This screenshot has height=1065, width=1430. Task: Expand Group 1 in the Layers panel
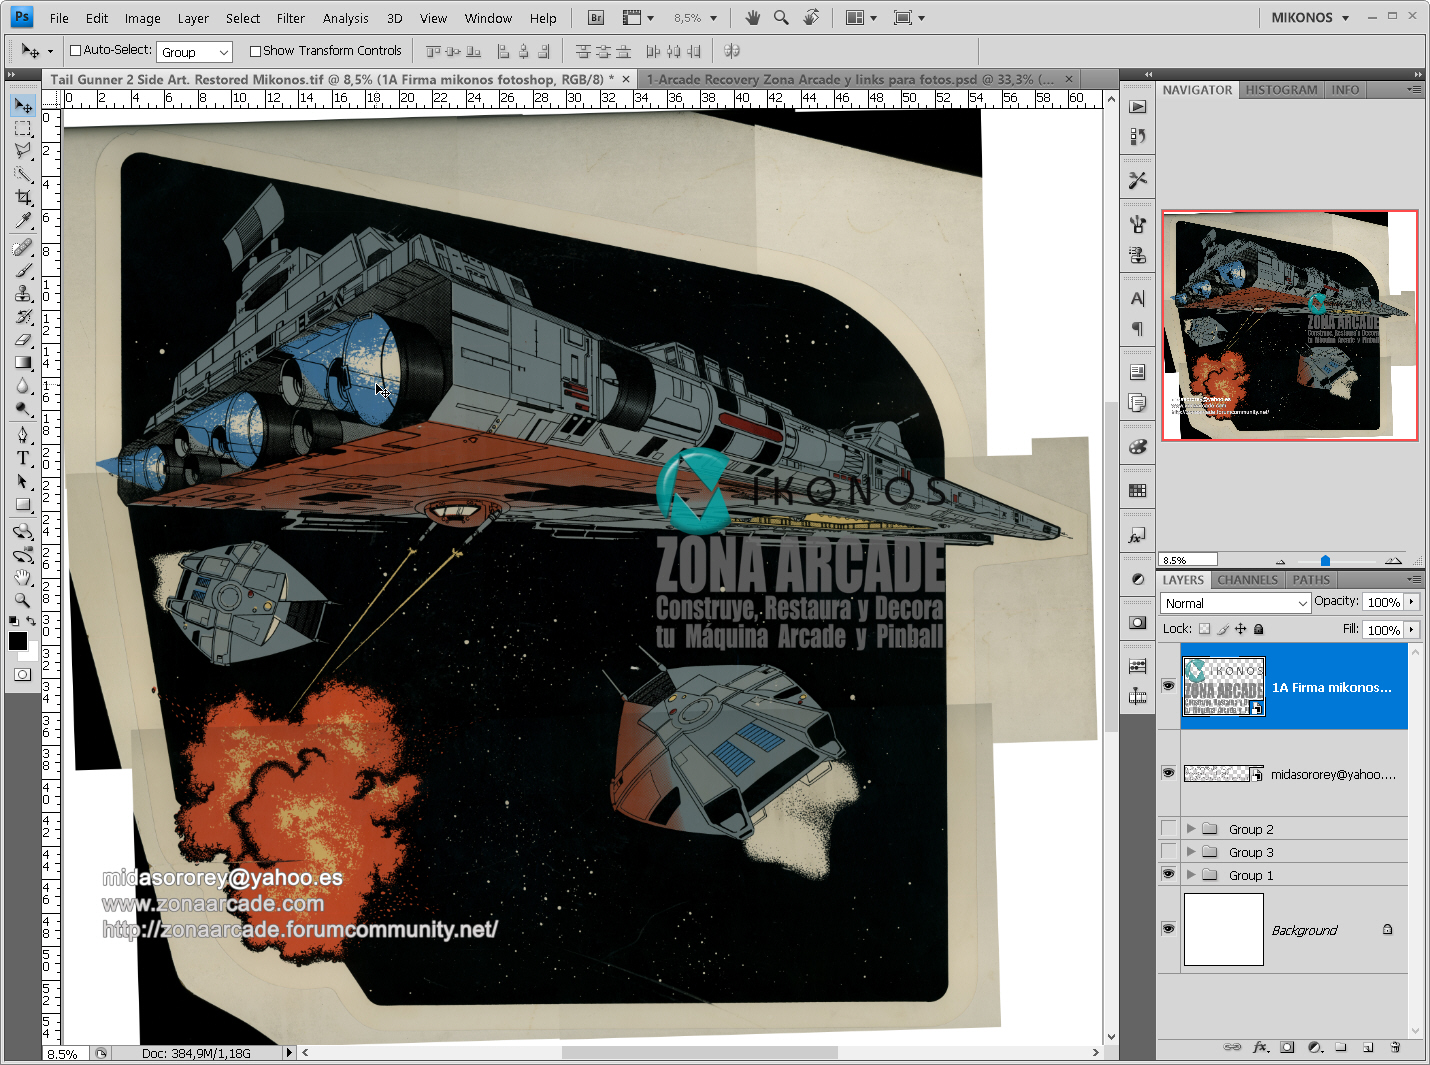click(x=1191, y=874)
